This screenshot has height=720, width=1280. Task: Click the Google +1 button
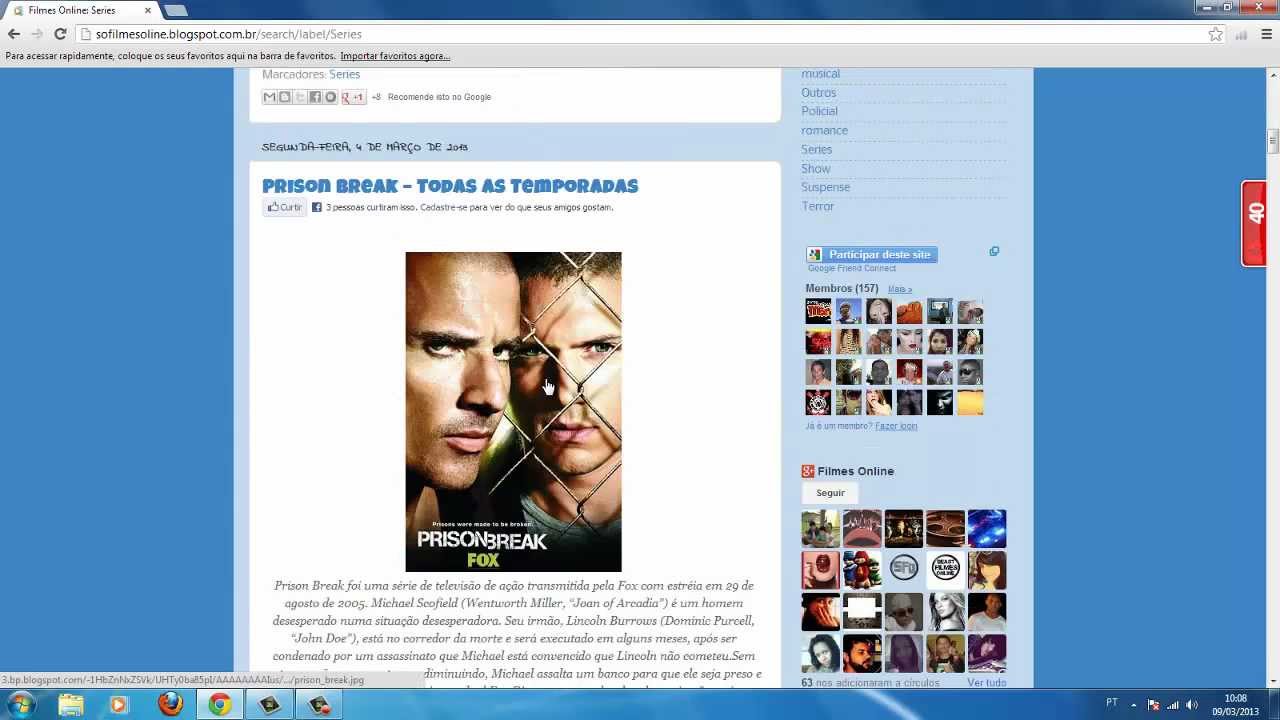[353, 97]
